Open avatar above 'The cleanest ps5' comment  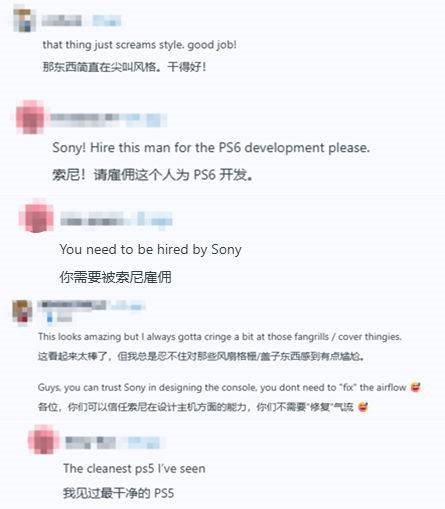click(44, 439)
